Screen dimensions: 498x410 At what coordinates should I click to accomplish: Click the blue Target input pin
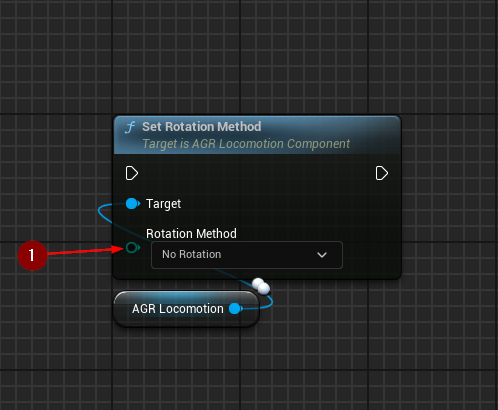(133, 203)
